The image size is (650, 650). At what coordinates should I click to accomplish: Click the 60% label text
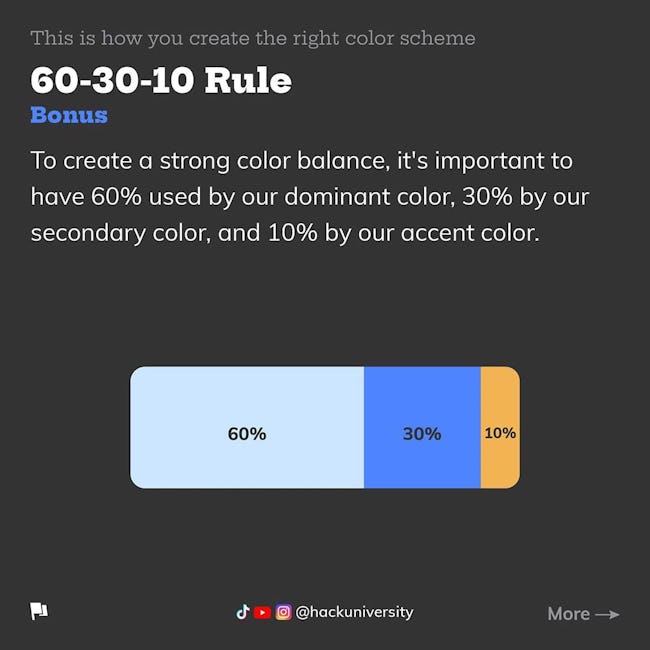[247, 434]
